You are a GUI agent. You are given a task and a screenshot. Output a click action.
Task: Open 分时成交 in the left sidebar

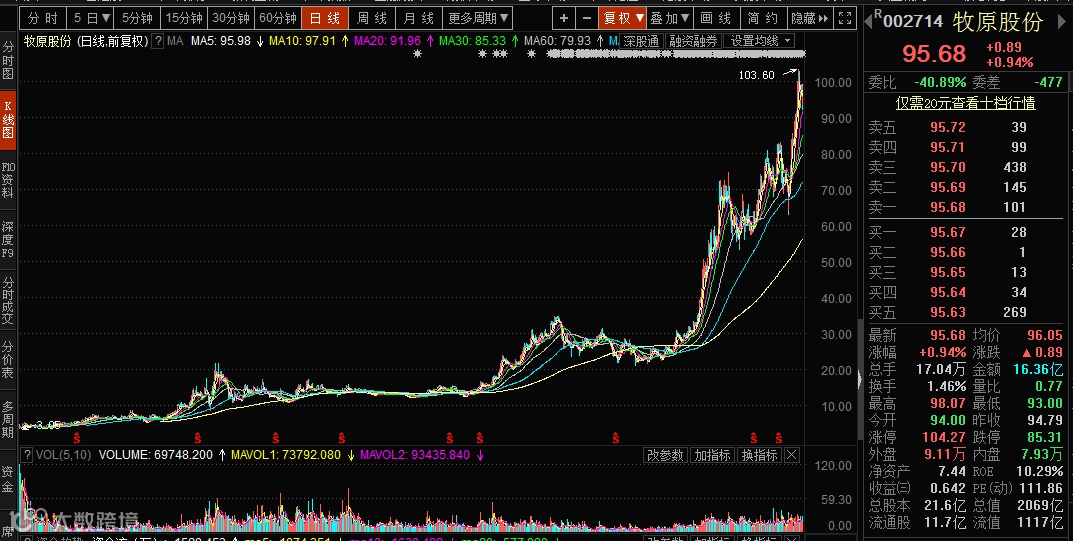pyautogui.click(x=8, y=300)
